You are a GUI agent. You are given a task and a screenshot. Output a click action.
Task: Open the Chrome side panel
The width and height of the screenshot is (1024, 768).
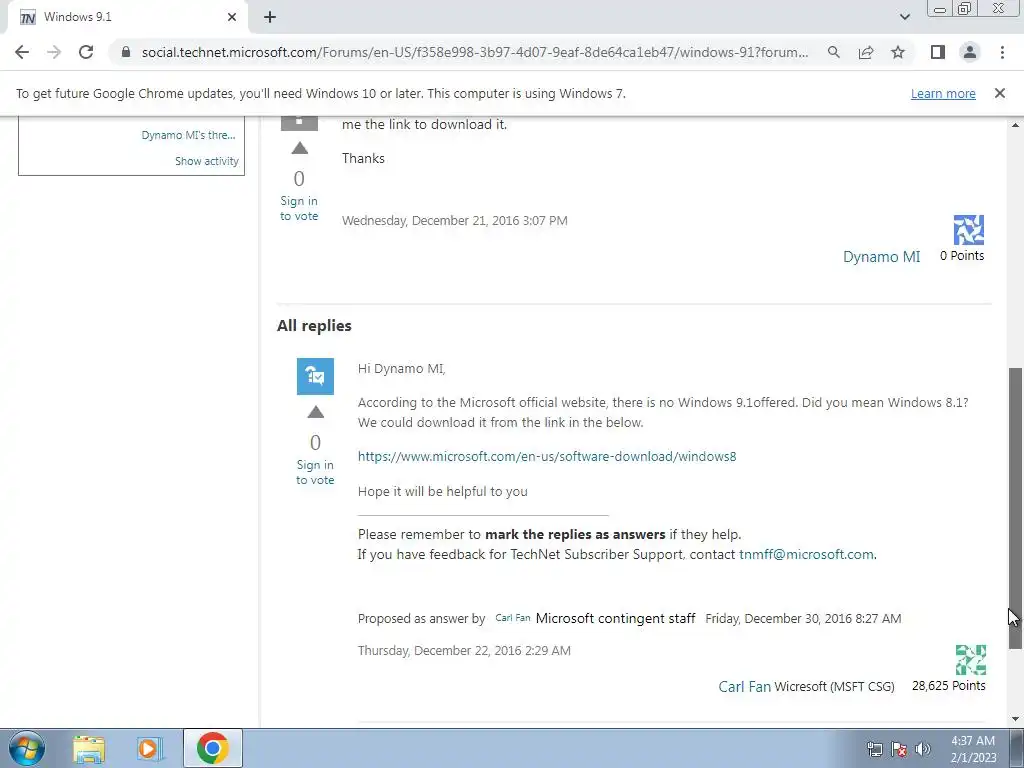(938, 52)
